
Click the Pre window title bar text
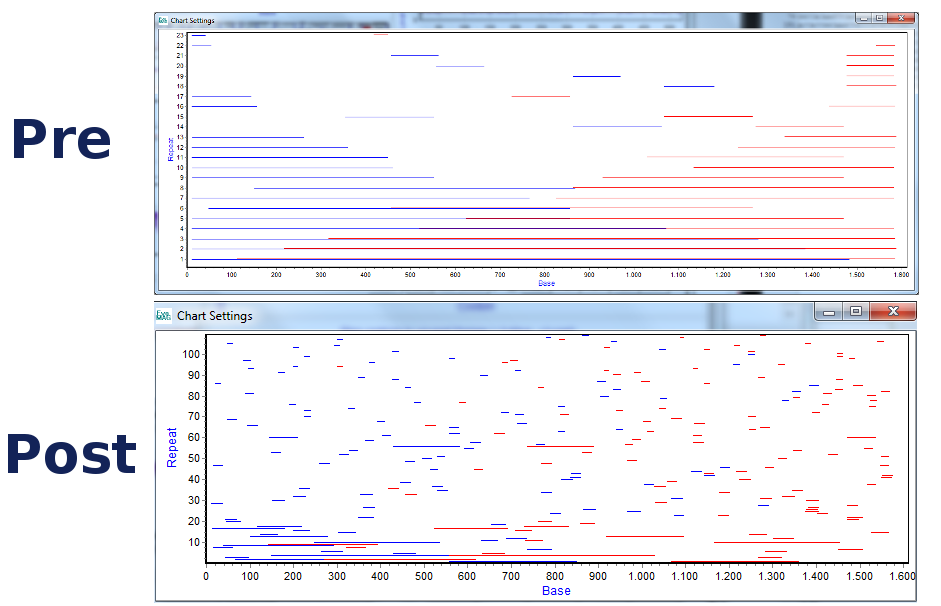192,20
